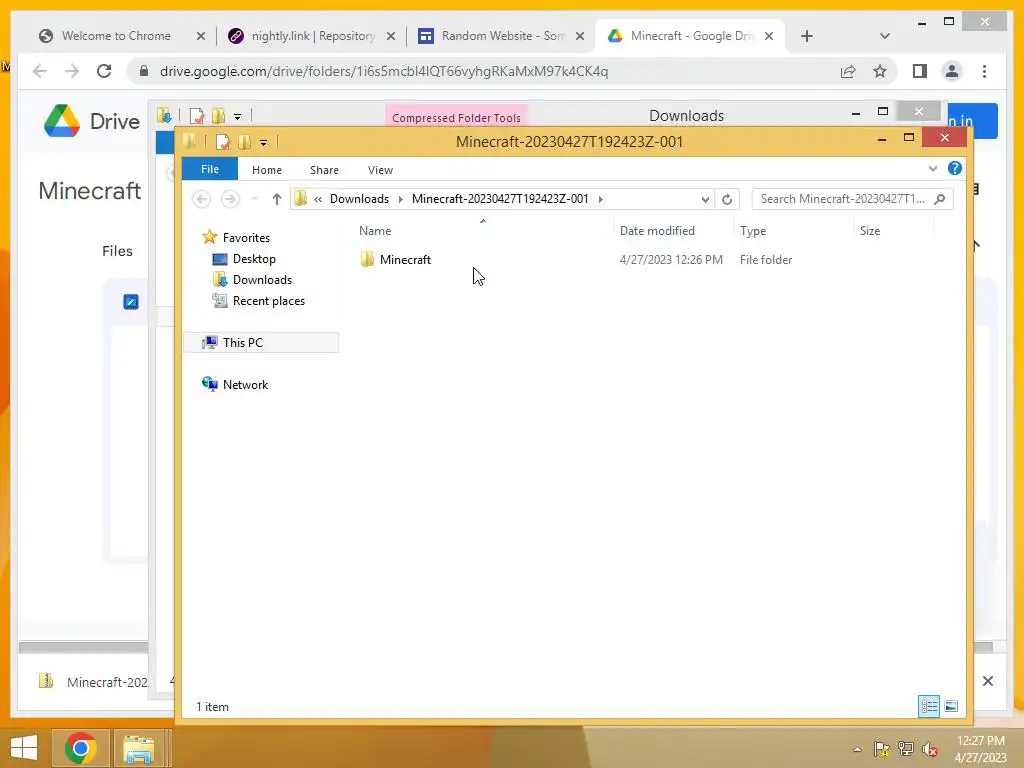Switch to the Home ribbon tab
The image size is (1024, 768).
point(266,170)
